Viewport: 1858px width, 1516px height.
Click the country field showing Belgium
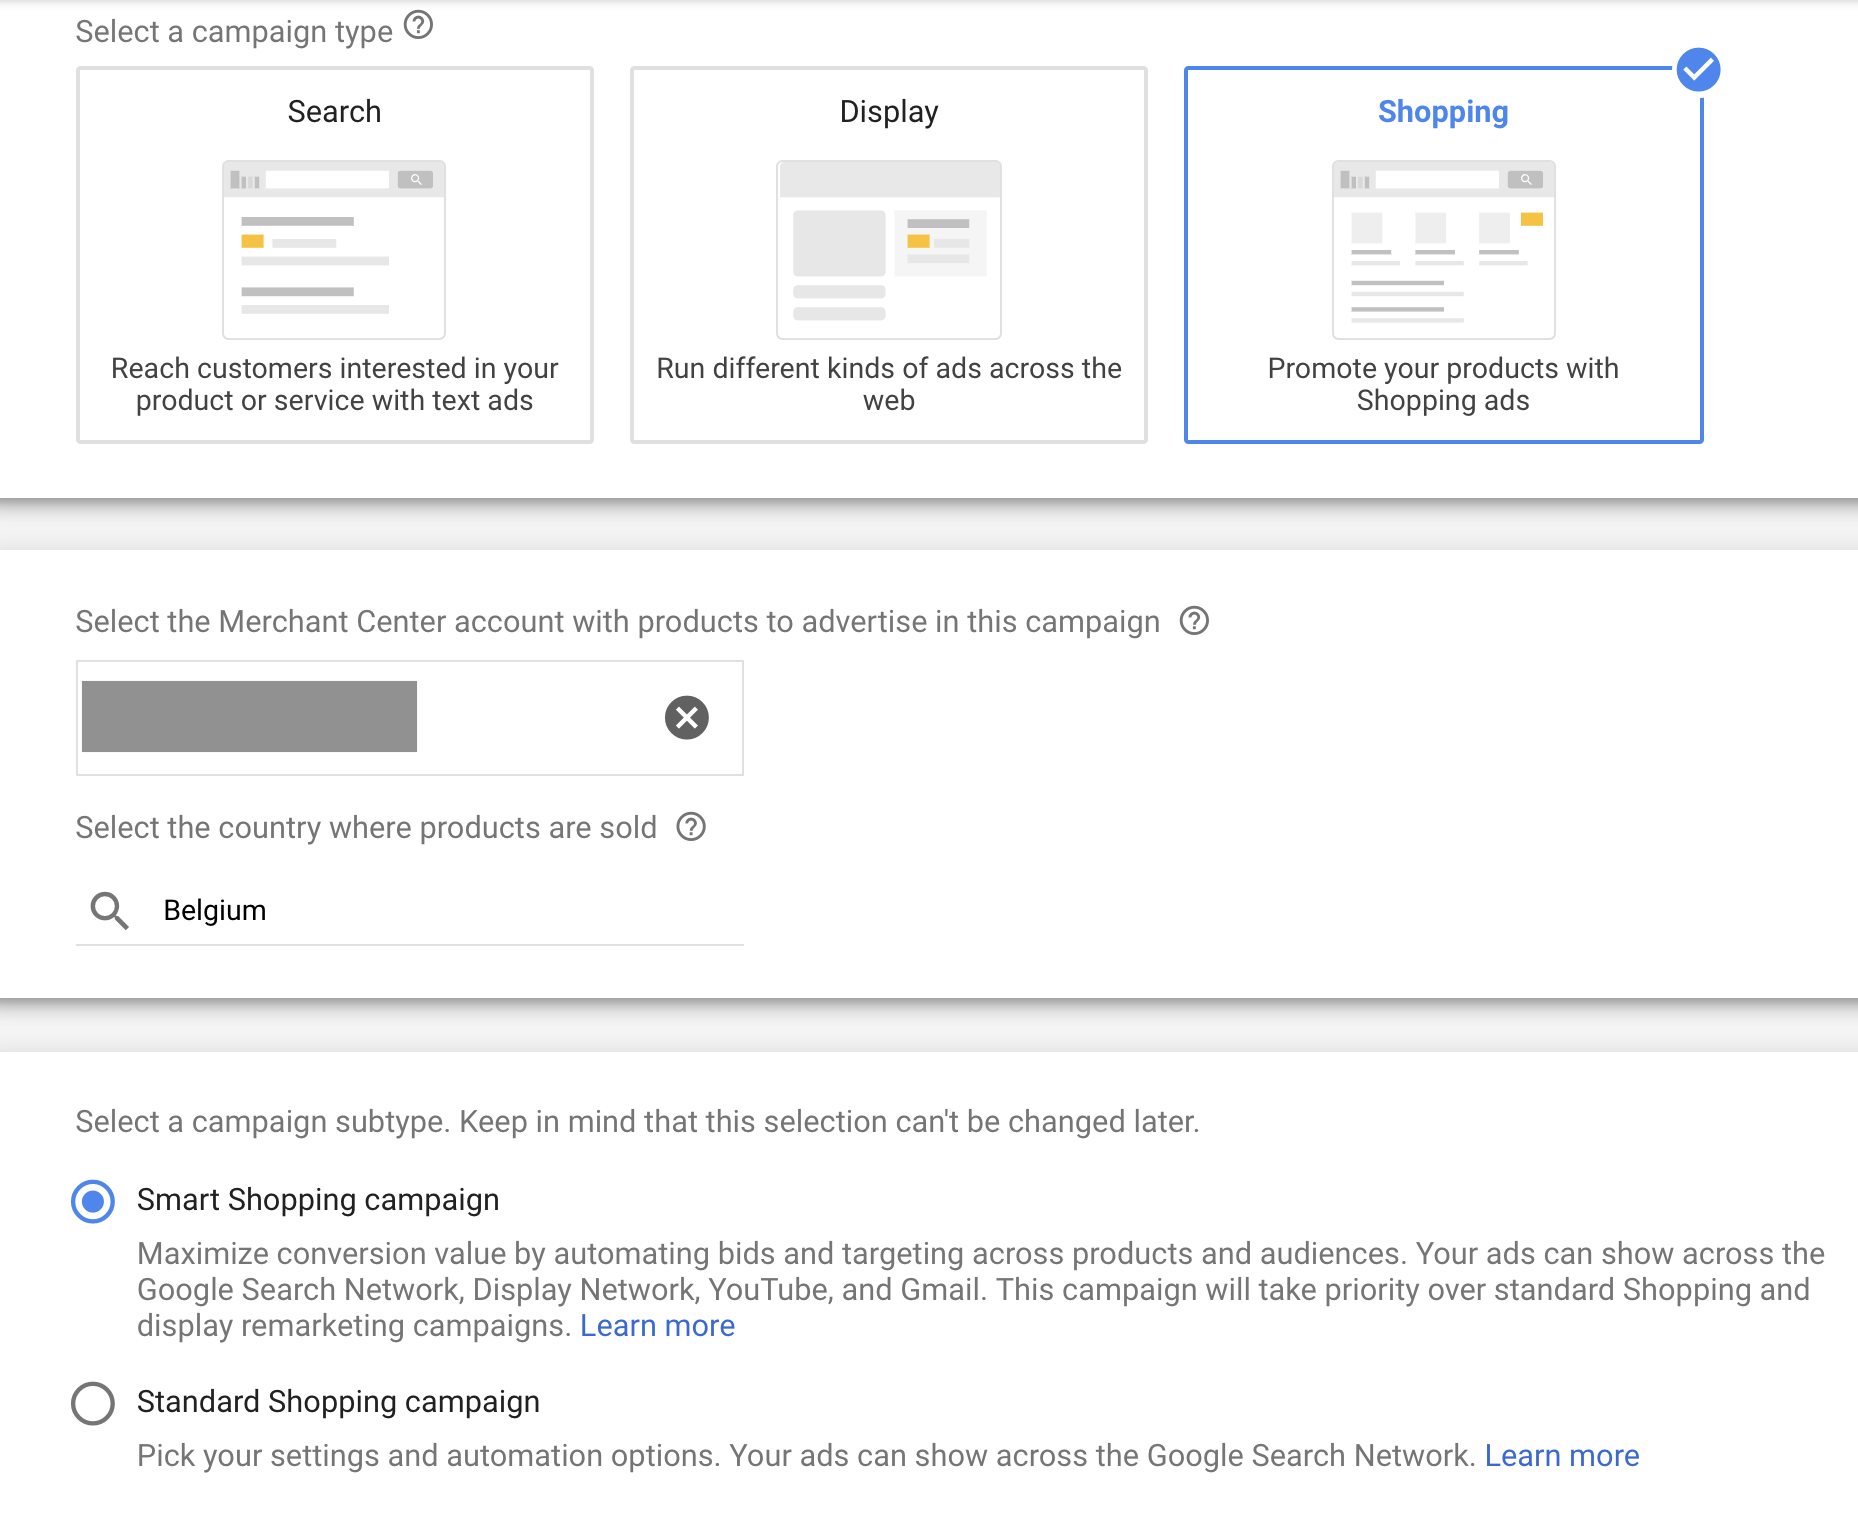tap(440, 910)
